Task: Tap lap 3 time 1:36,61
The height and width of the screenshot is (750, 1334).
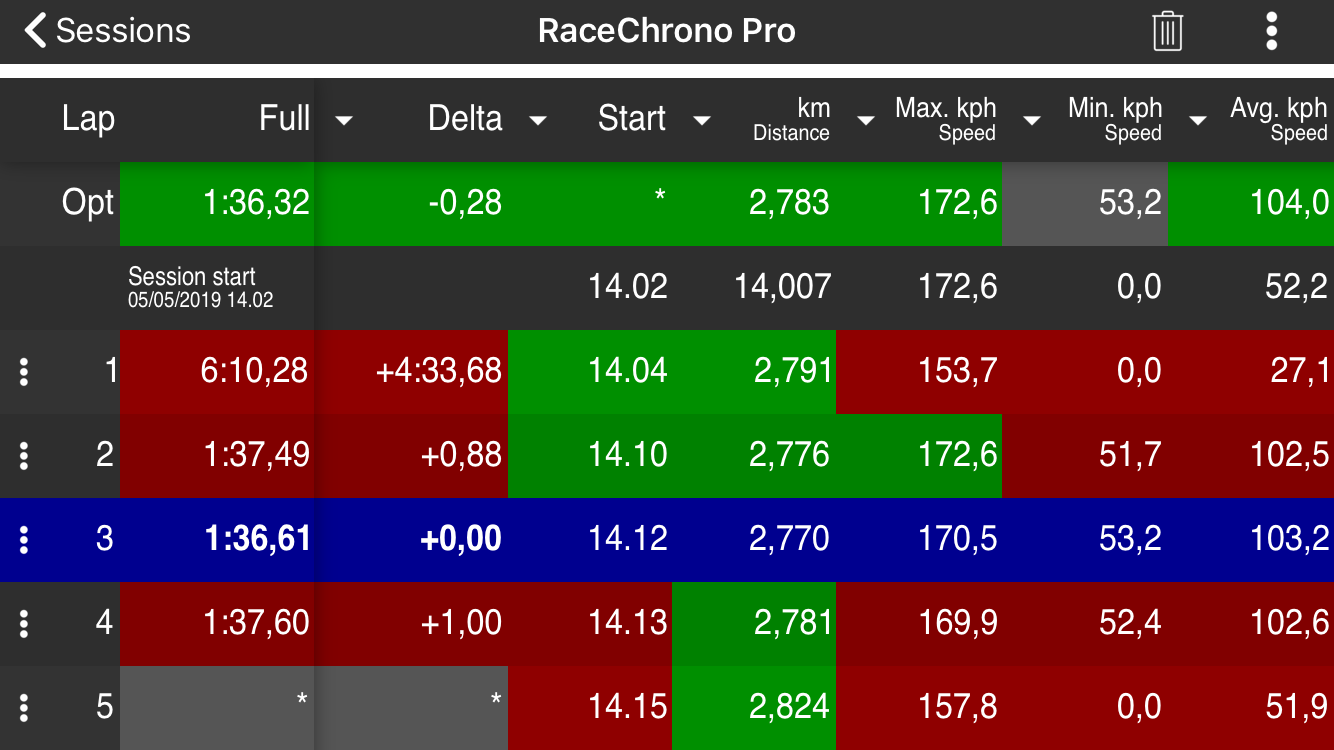Action: coord(257,540)
